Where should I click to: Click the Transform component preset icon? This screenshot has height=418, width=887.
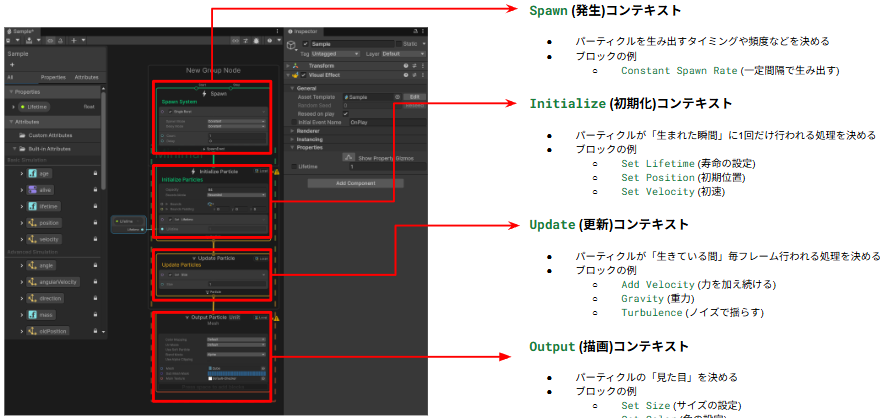click(x=415, y=65)
